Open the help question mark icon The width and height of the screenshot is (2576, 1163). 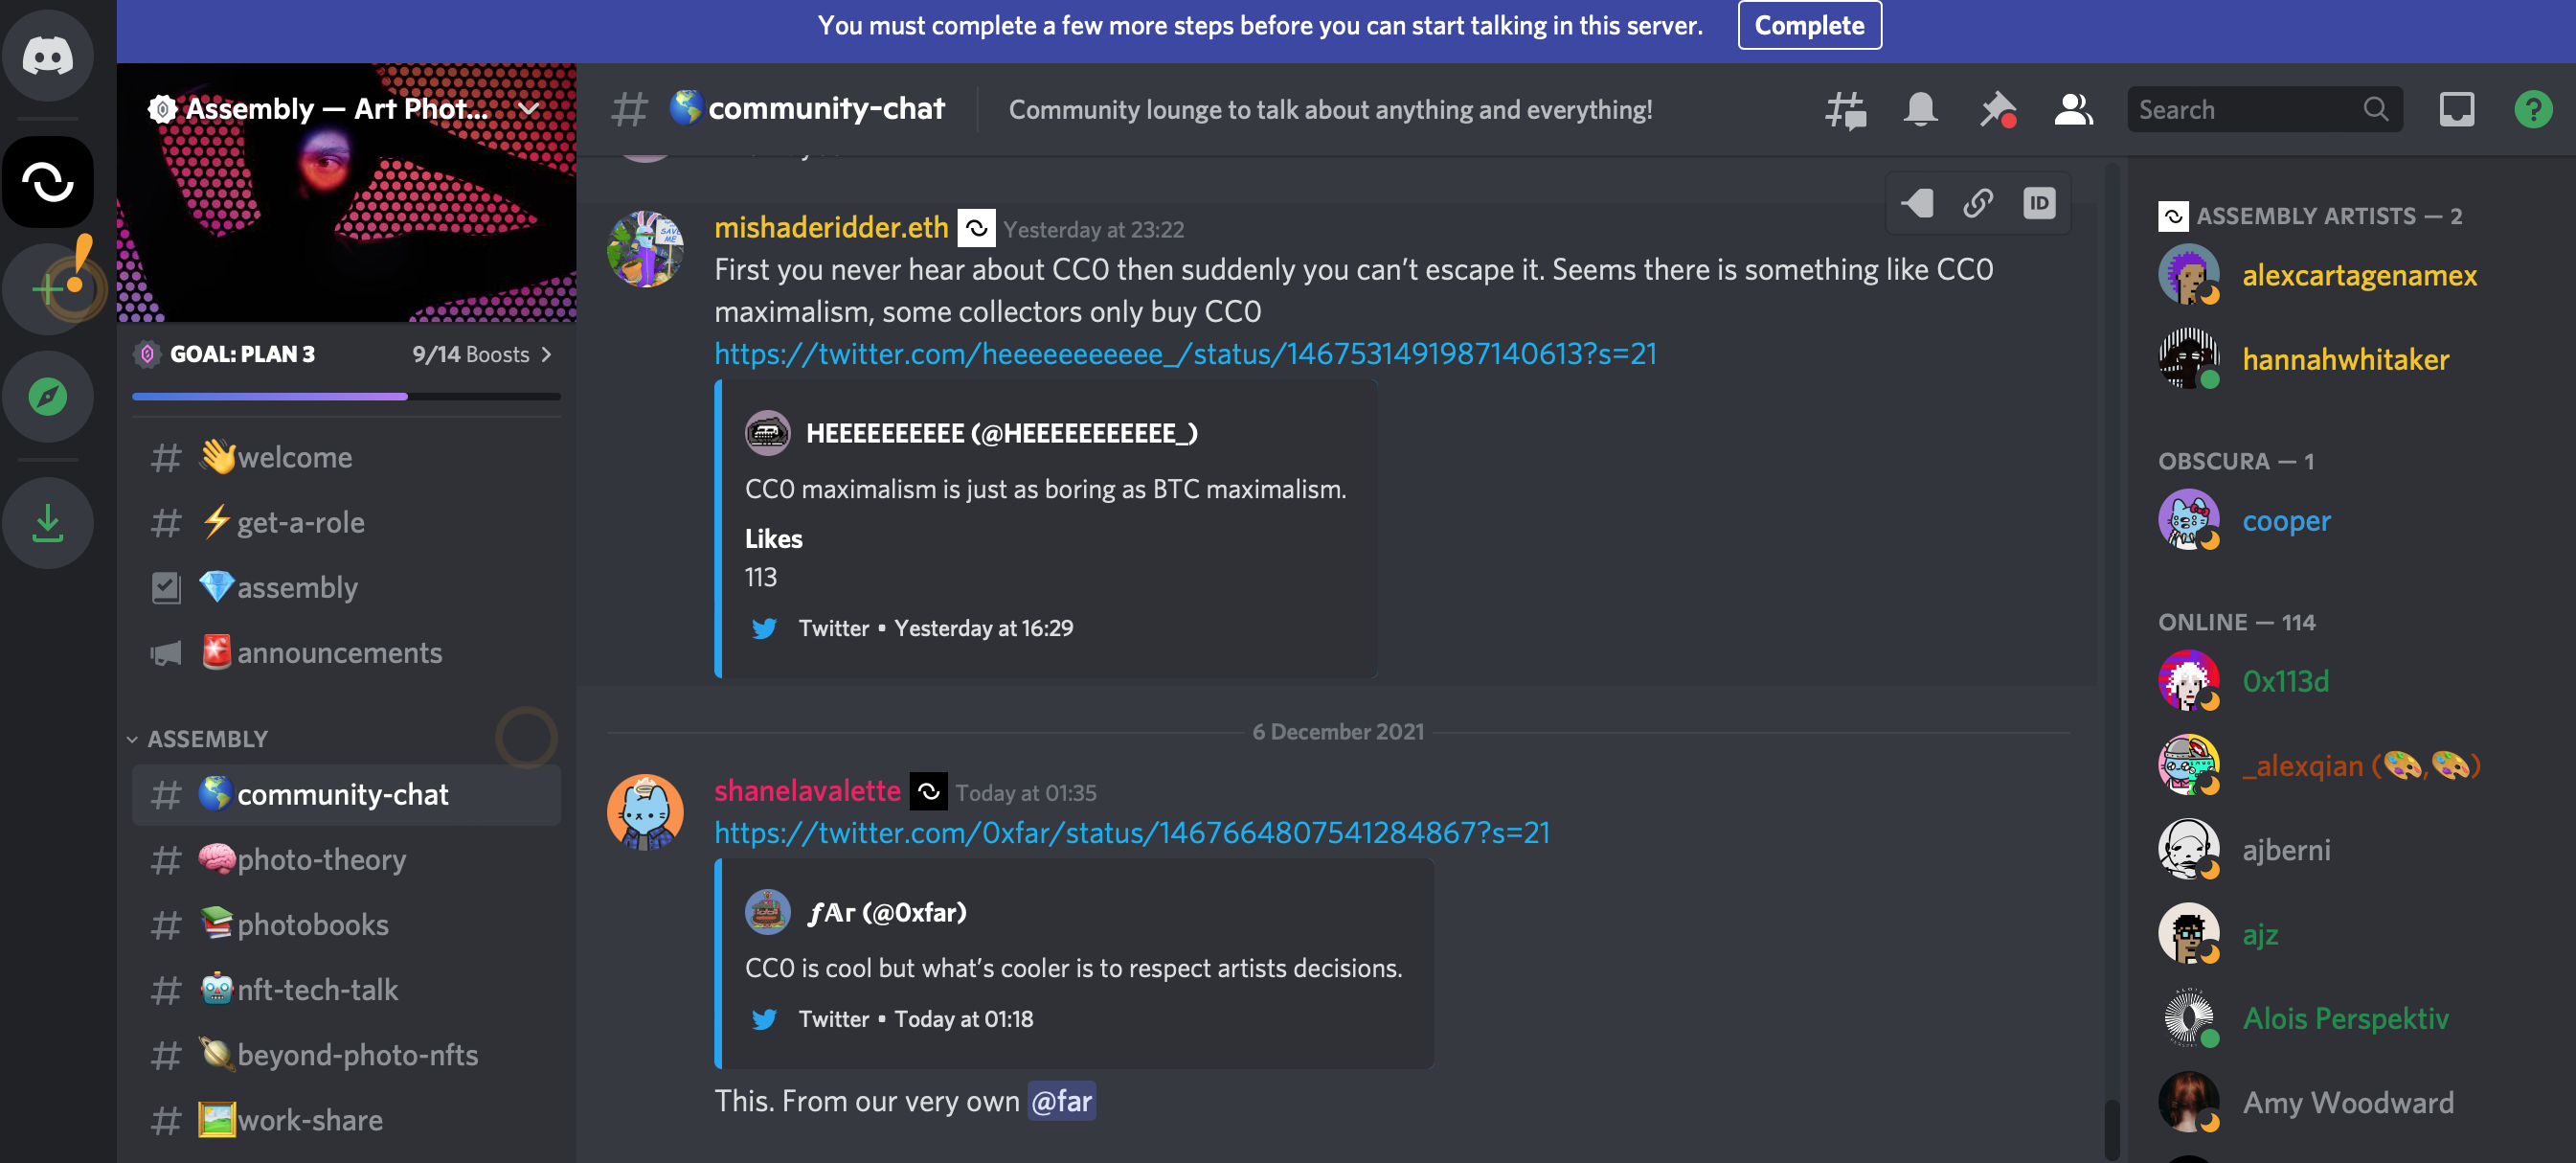coord(2532,110)
